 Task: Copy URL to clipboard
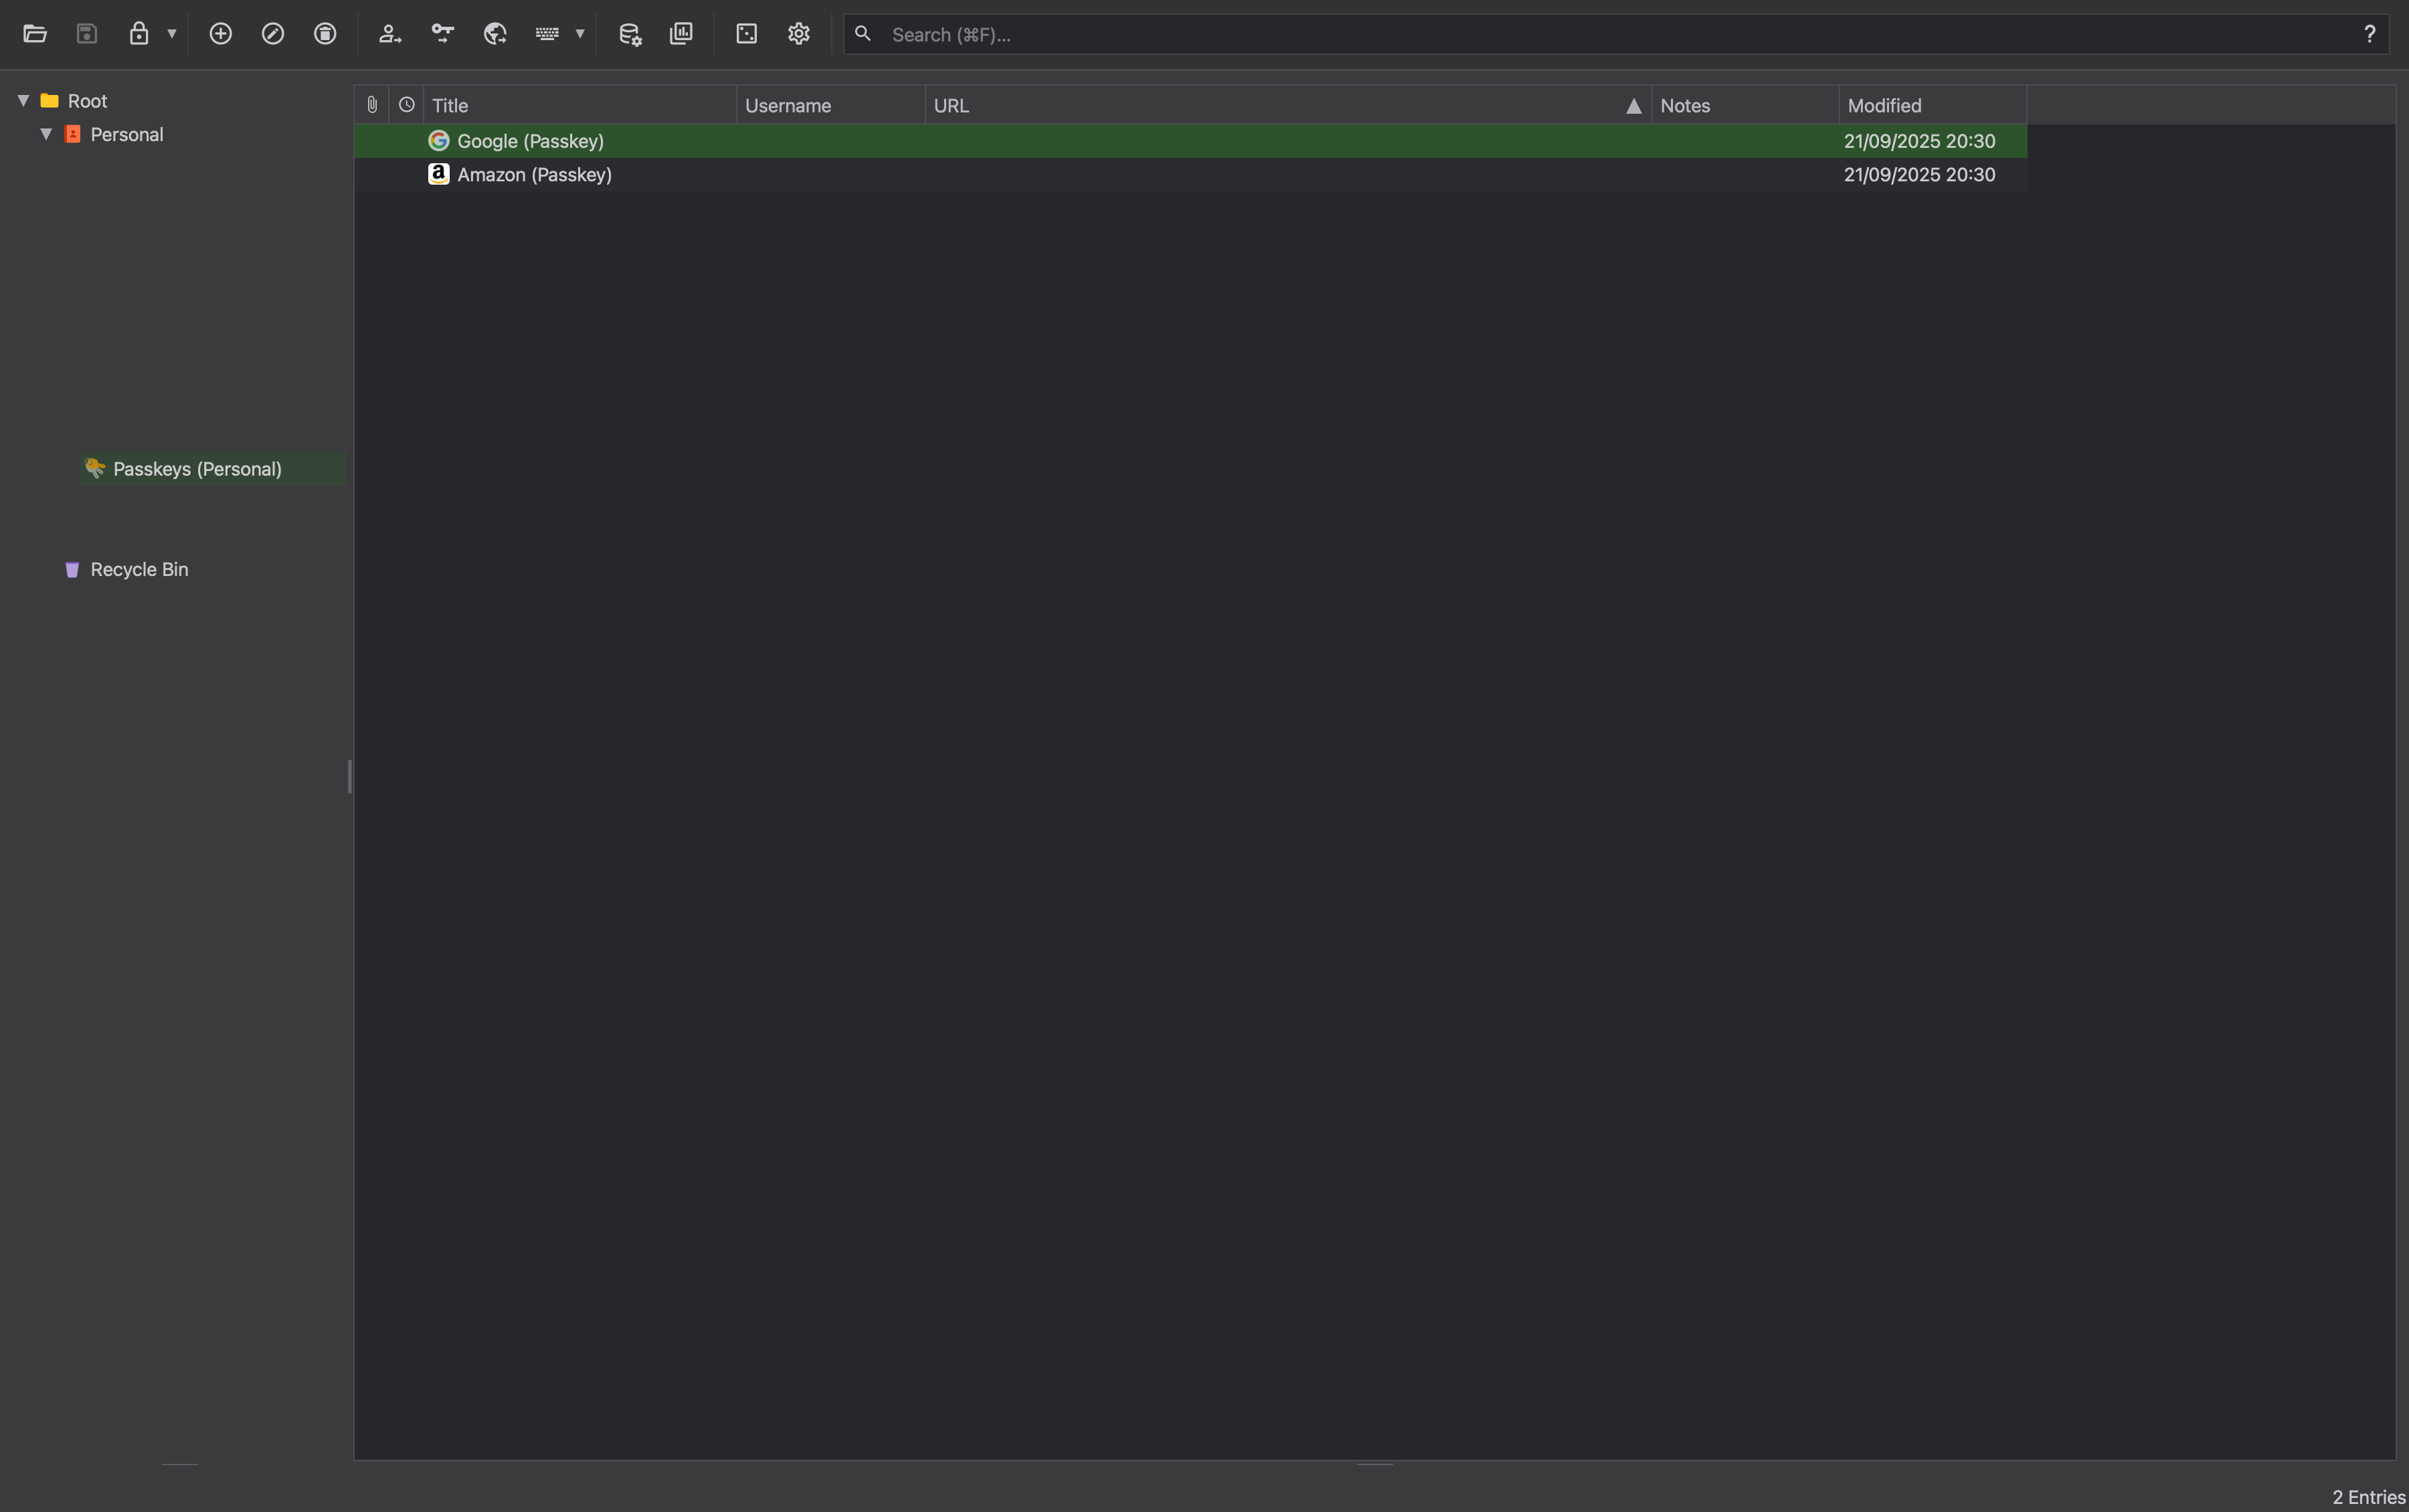click(495, 34)
